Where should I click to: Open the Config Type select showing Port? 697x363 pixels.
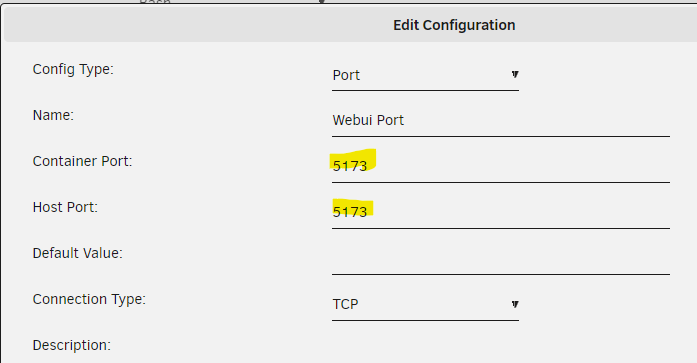pos(425,76)
